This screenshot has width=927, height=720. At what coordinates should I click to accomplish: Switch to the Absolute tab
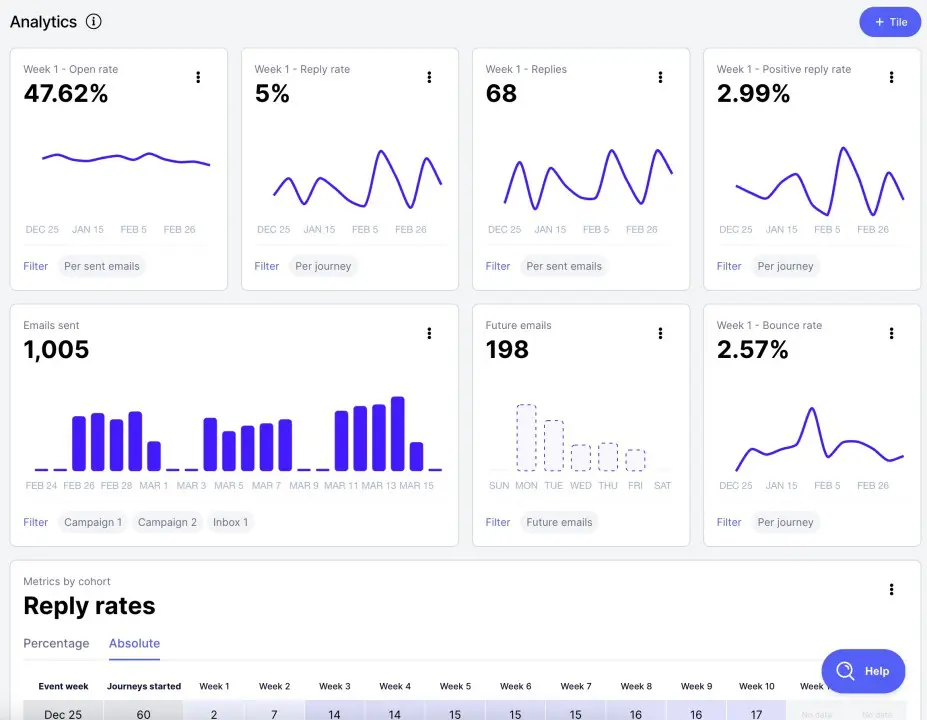[134, 643]
